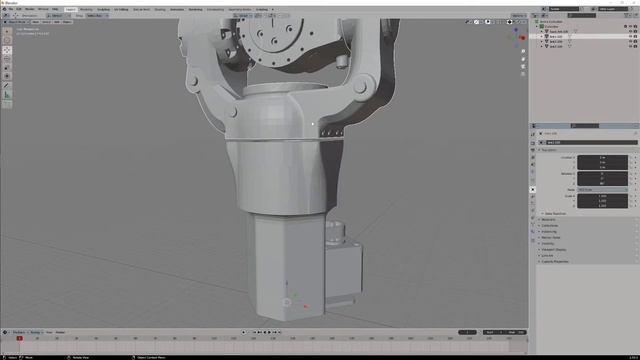Activate the Move tool

pos(7,50)
